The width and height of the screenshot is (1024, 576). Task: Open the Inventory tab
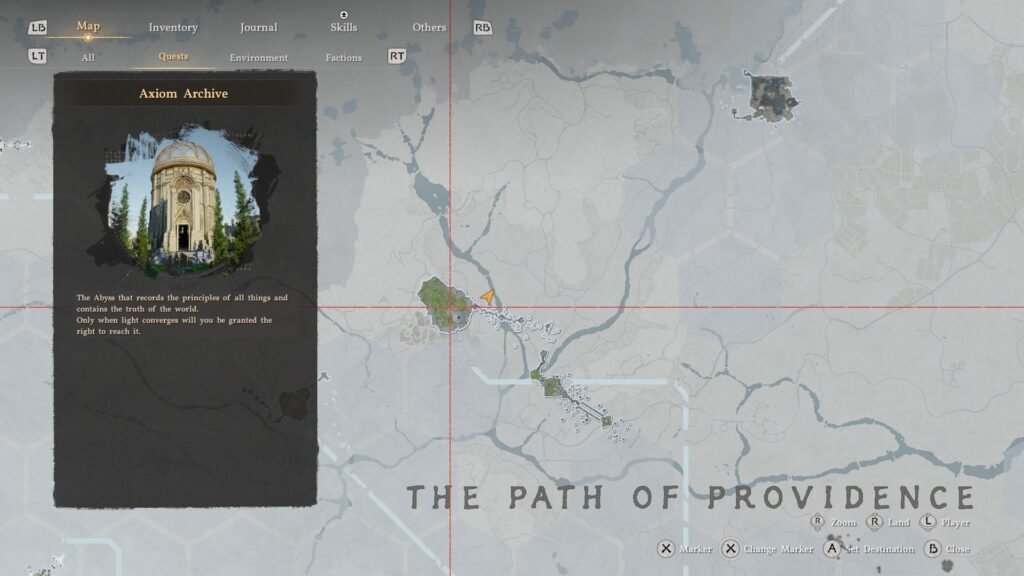point(173,27)
